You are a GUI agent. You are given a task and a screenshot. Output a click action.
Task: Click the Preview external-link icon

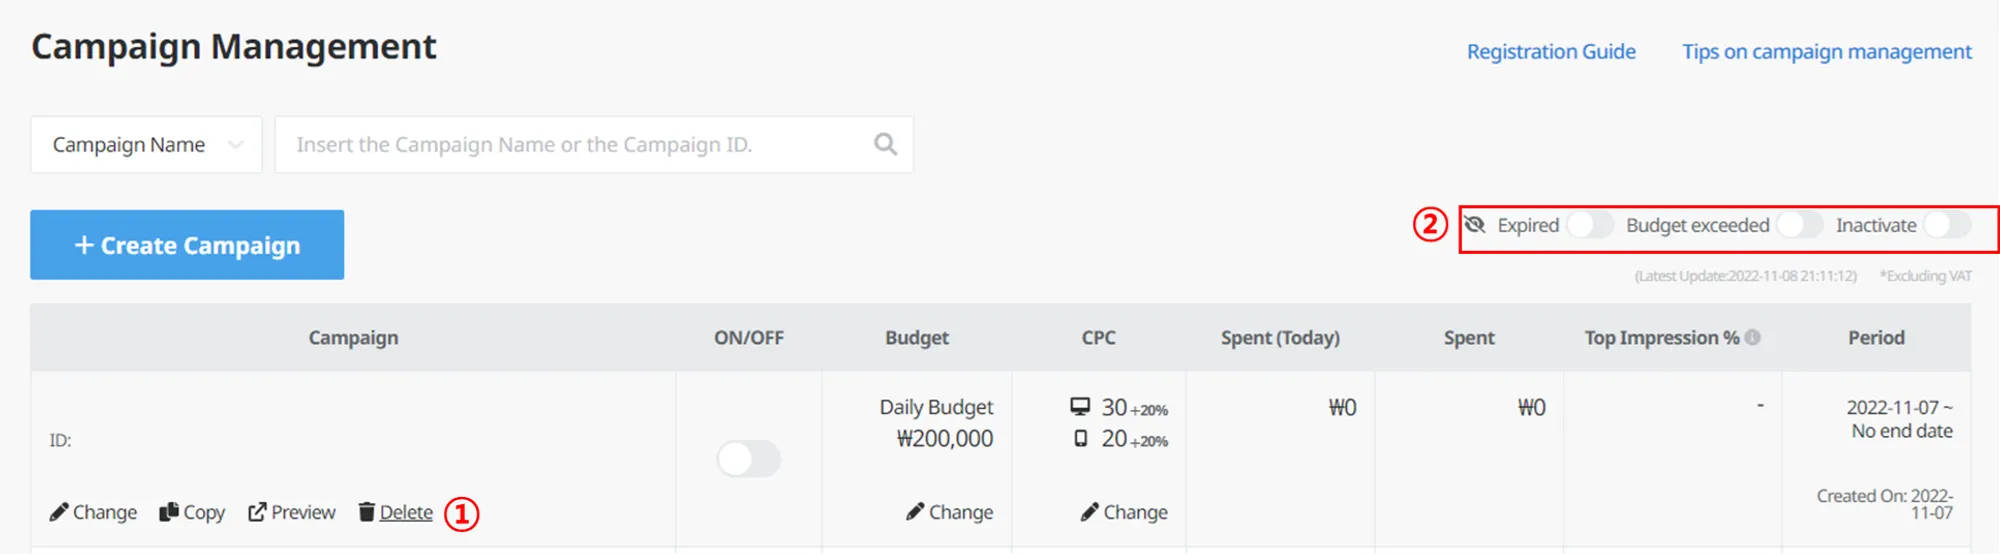click(x=257, y=512)
